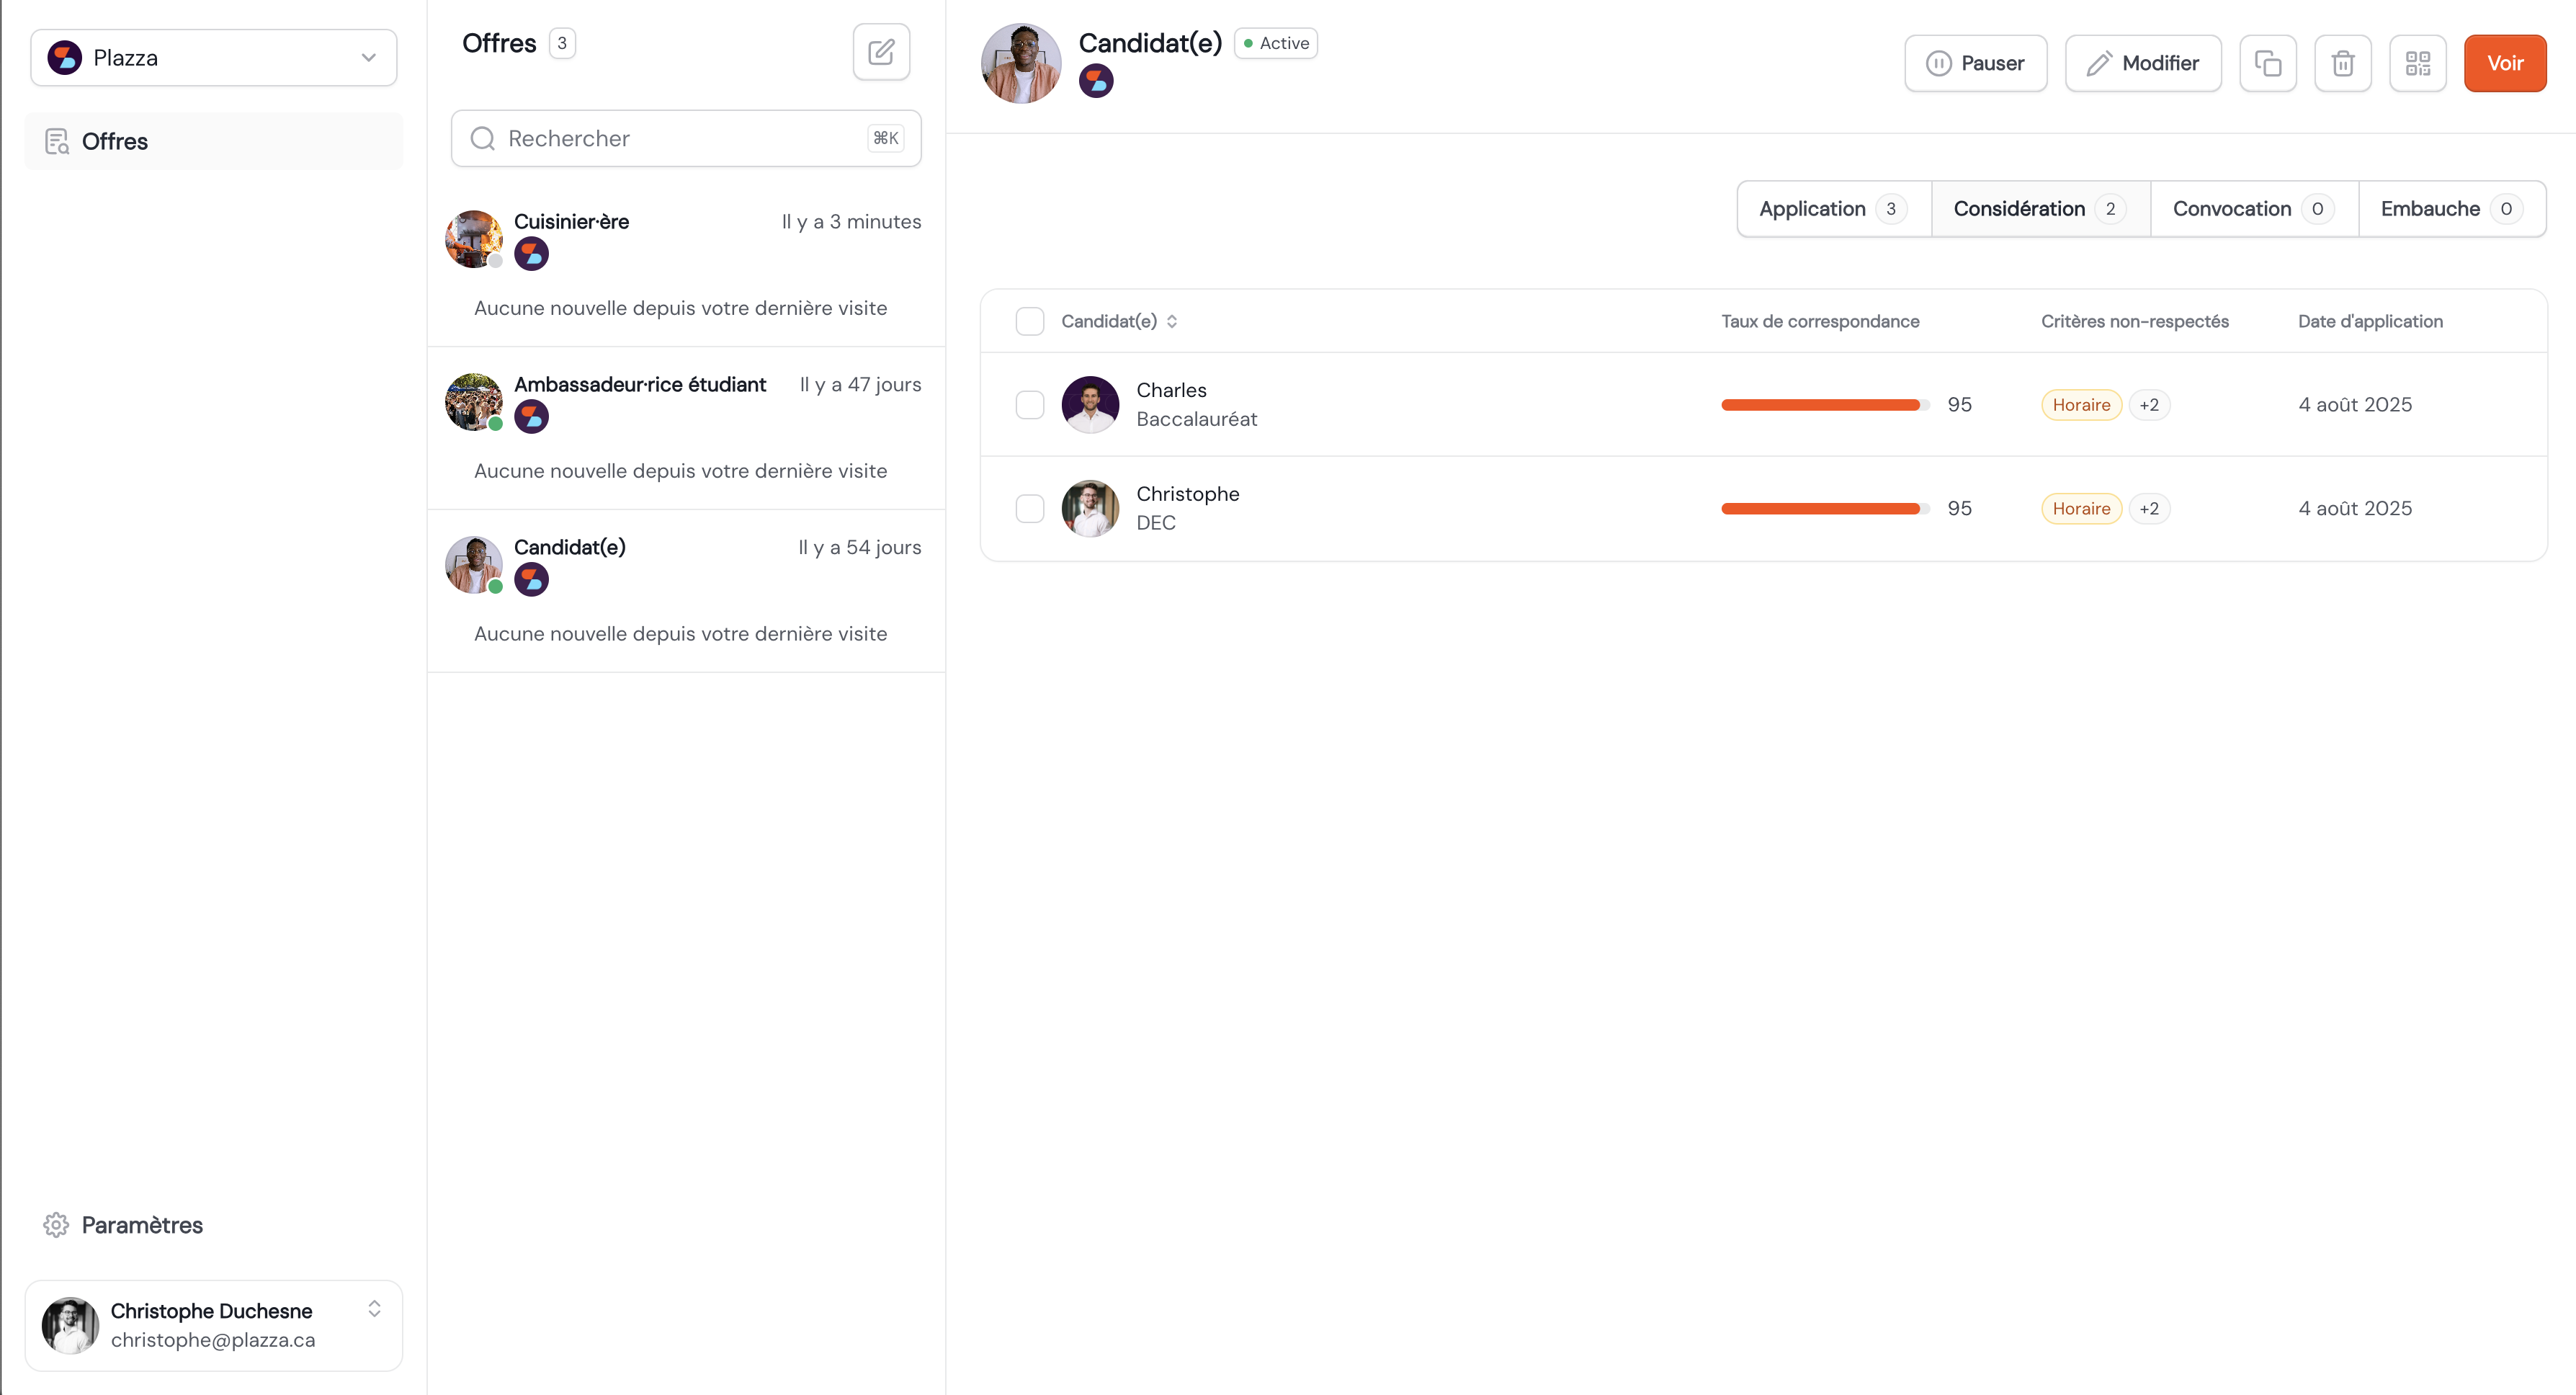2576x1395 pixels.
Task: Click Charles's match rate progress bar
Action: (x=1823, y=405)
